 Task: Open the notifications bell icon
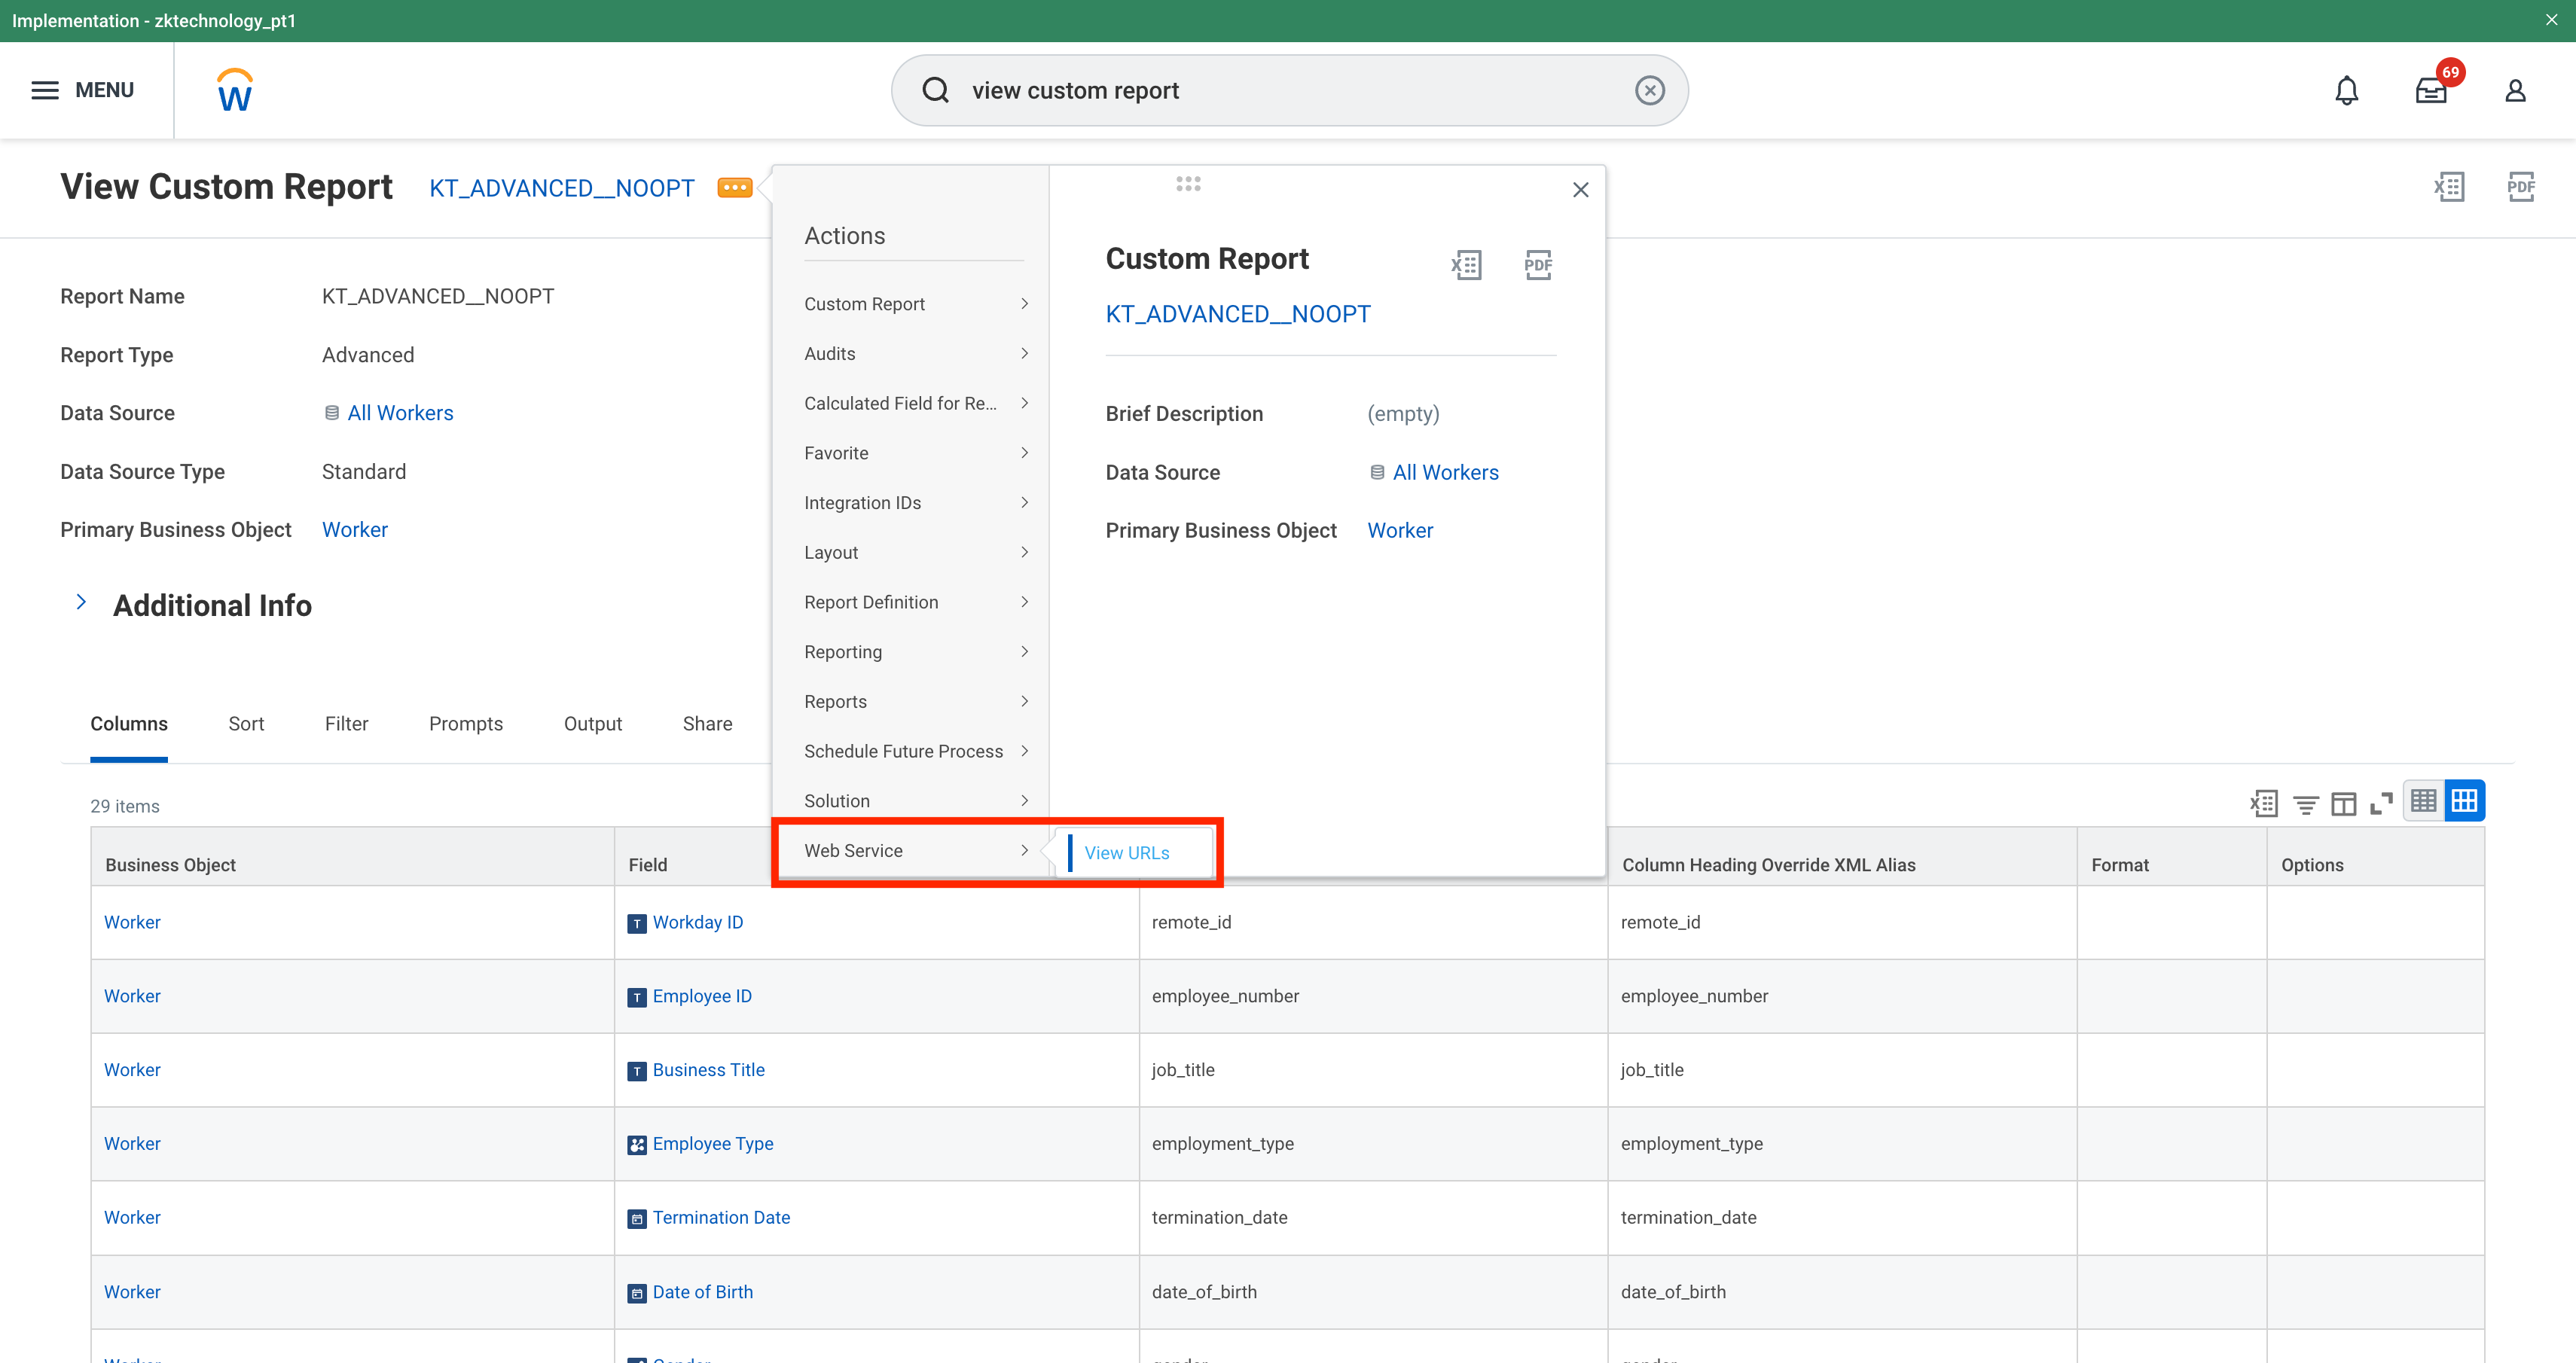coord(2346,91)
